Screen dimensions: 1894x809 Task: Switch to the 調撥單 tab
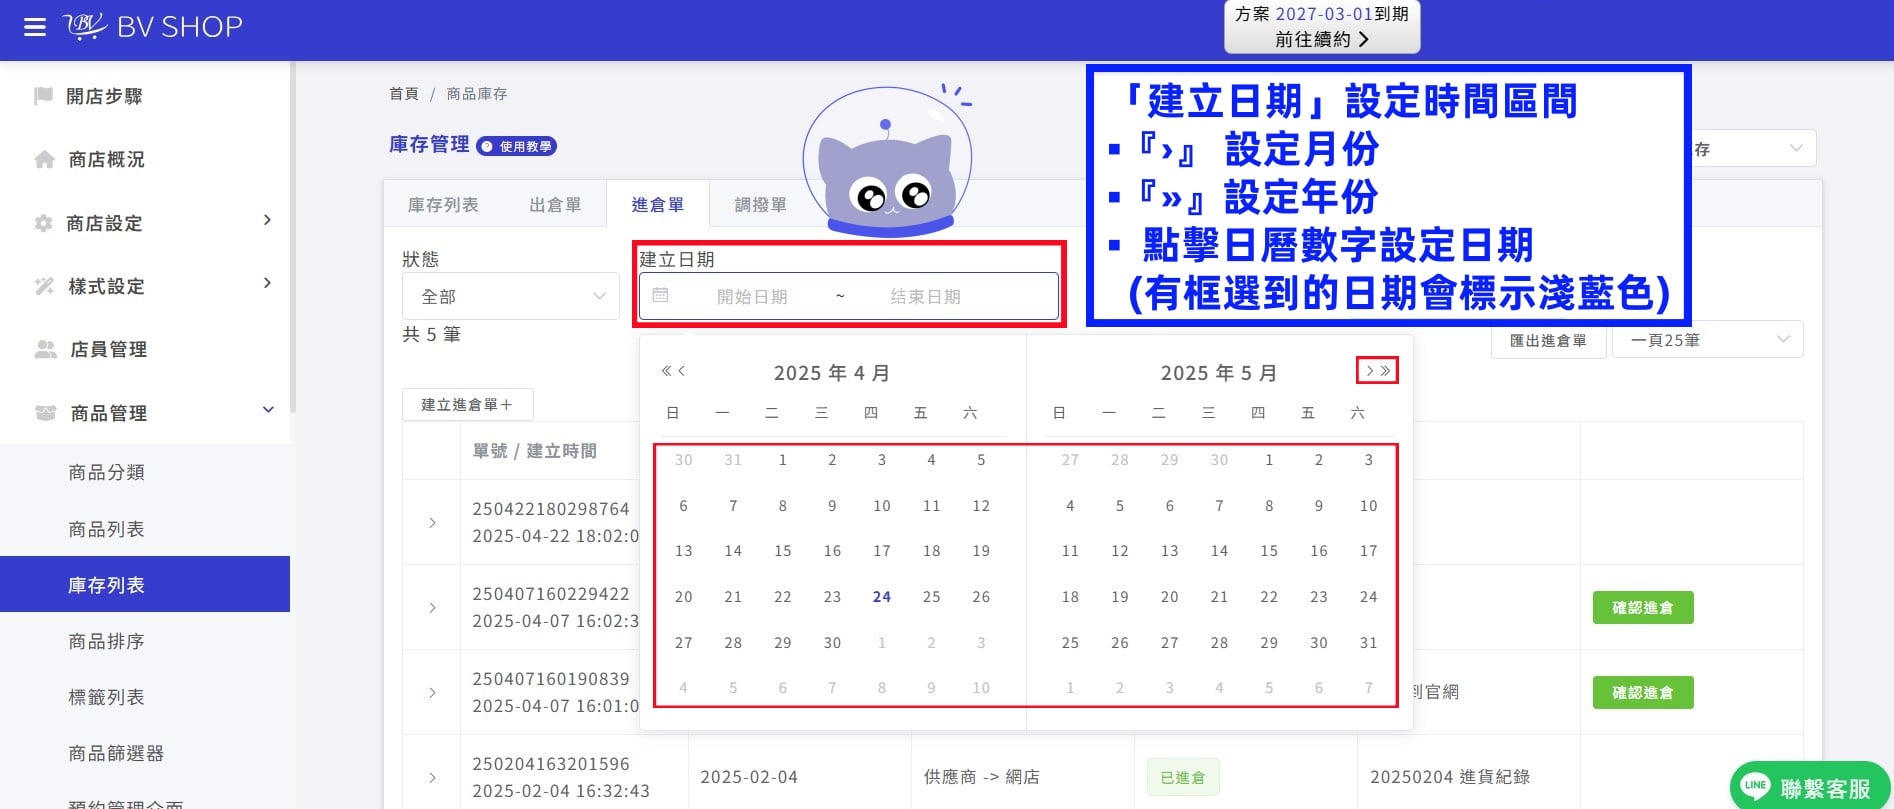[760, 205]
